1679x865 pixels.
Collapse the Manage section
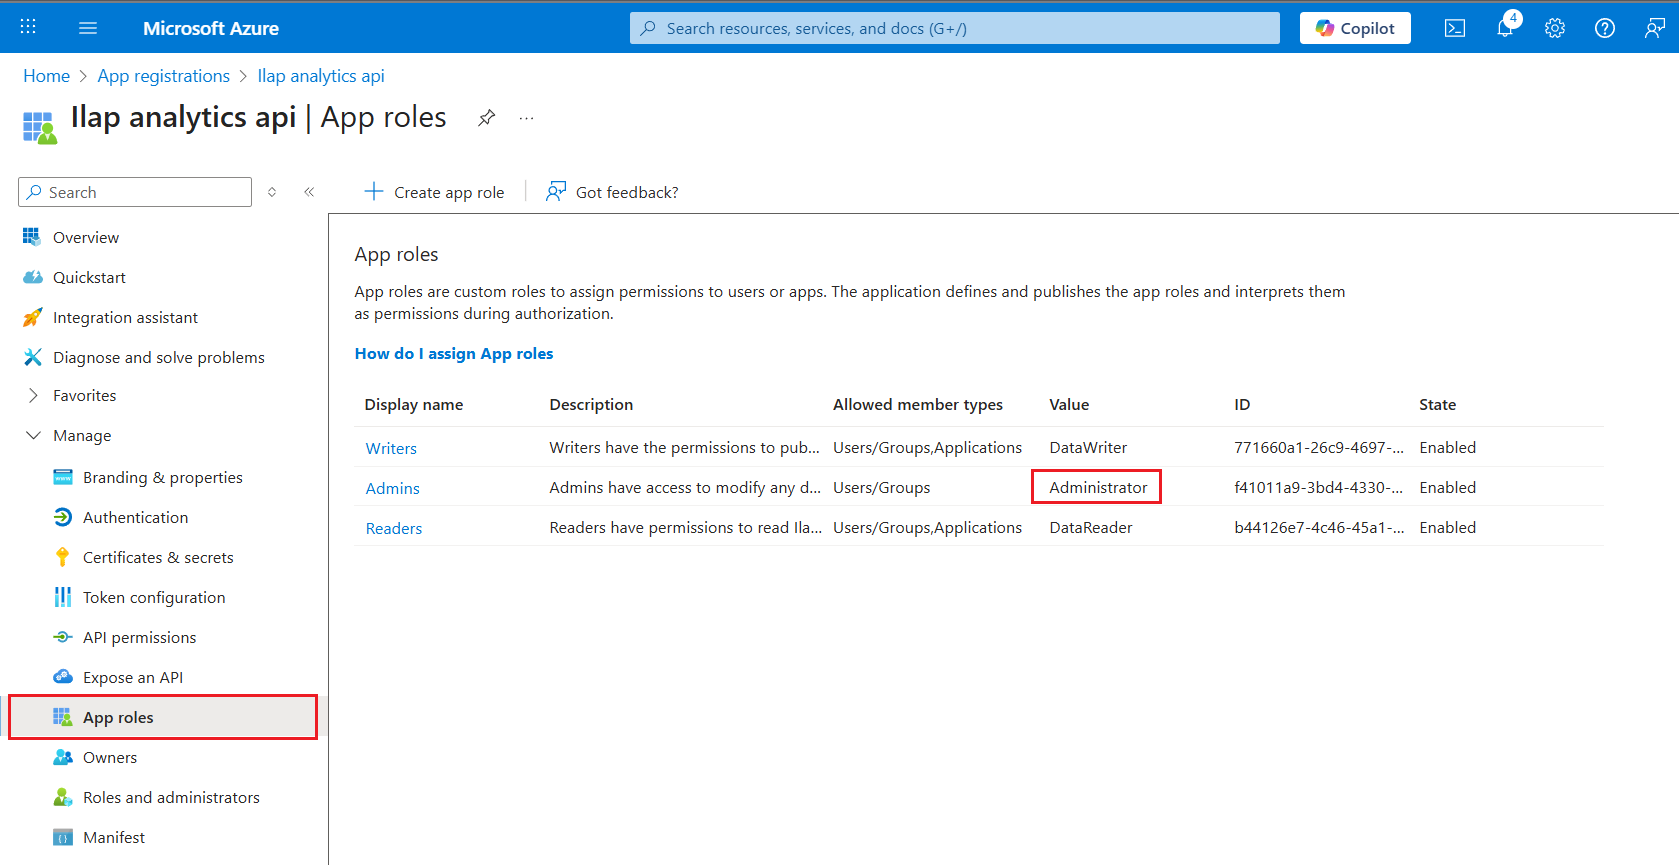coord(33,435)
